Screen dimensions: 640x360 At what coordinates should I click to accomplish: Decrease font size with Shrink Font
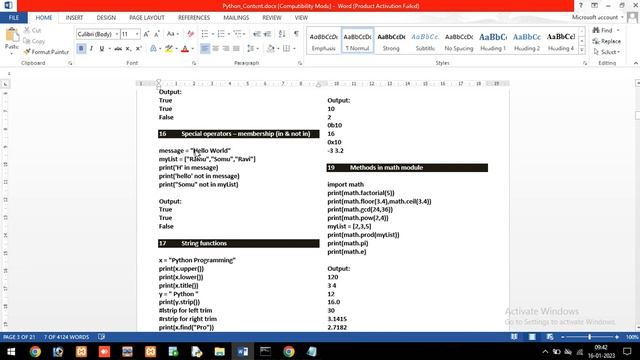click(157, 34)
